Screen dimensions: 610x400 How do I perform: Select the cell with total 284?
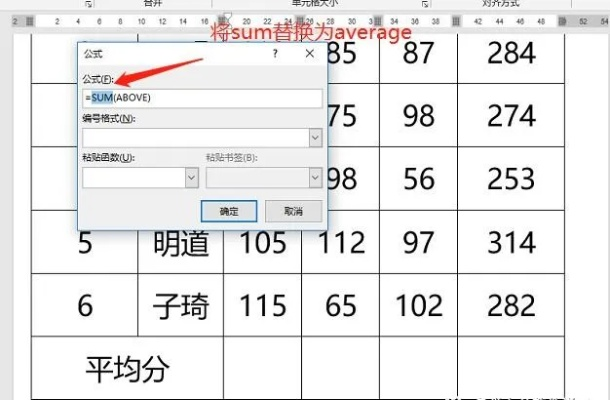coord(512,52)
